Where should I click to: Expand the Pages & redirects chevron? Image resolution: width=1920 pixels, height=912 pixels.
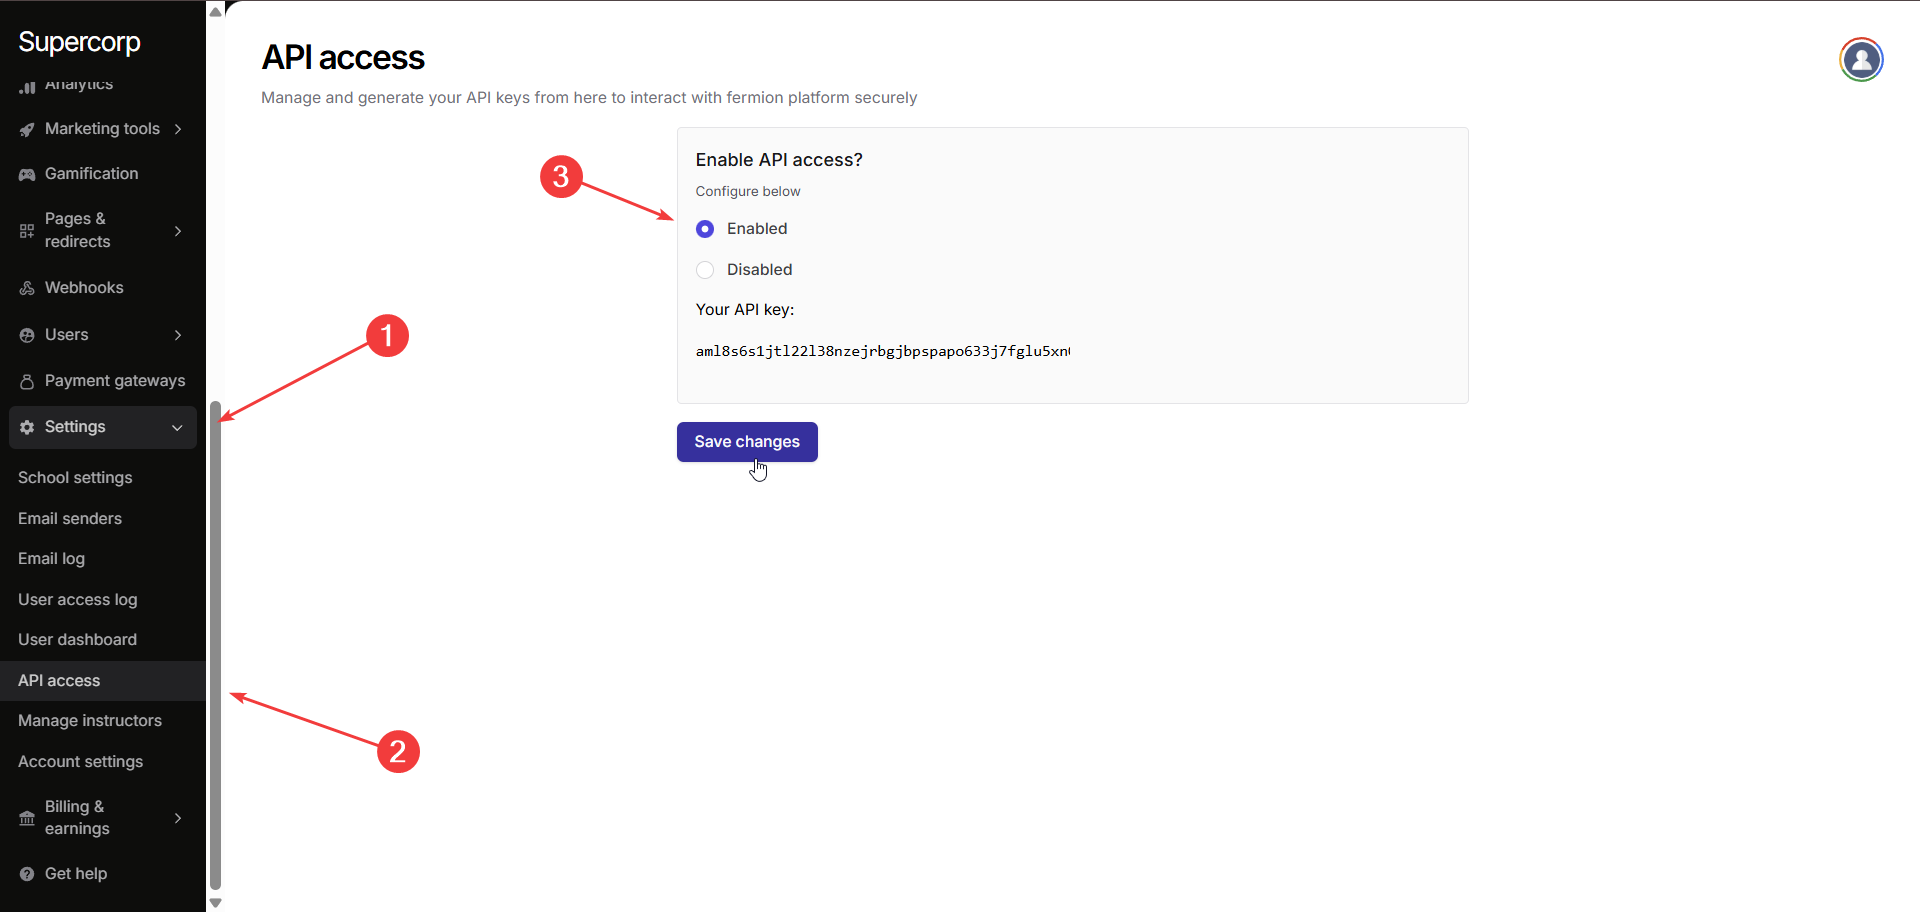[178, 231]
